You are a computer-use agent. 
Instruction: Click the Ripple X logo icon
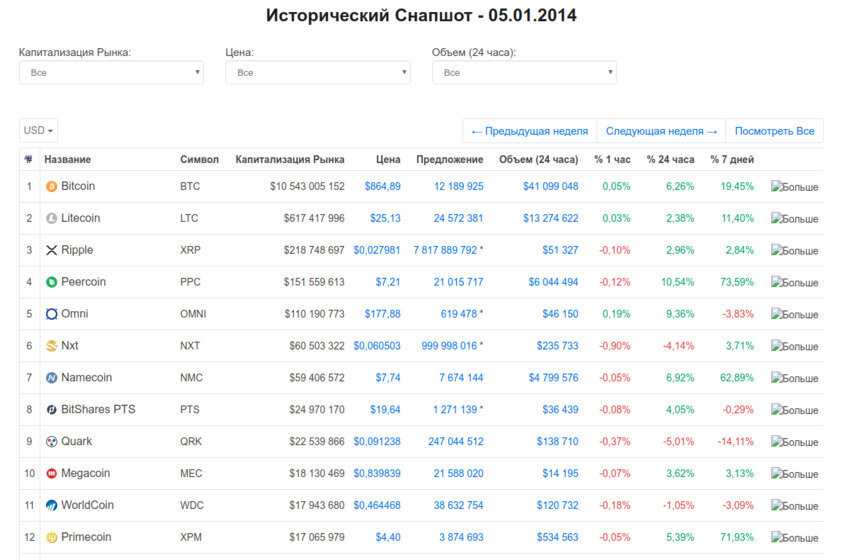(51, 250)
